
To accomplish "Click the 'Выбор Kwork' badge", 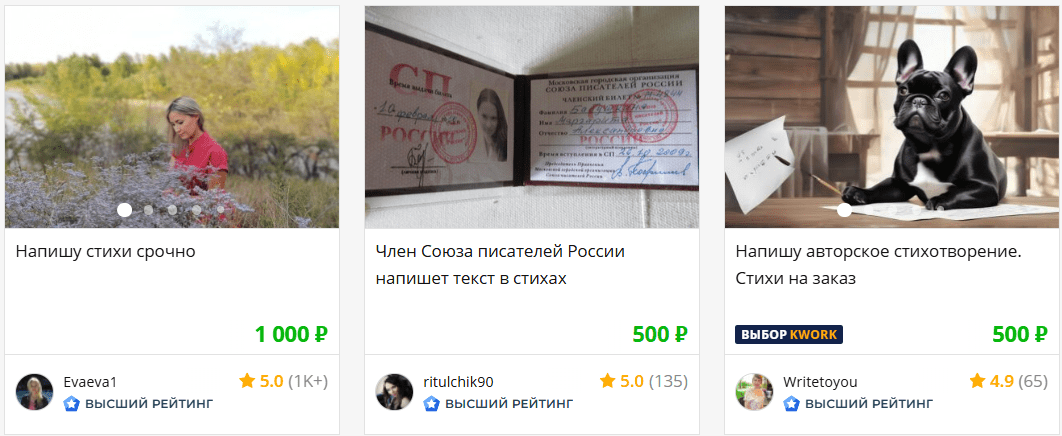I will (789, 334).
